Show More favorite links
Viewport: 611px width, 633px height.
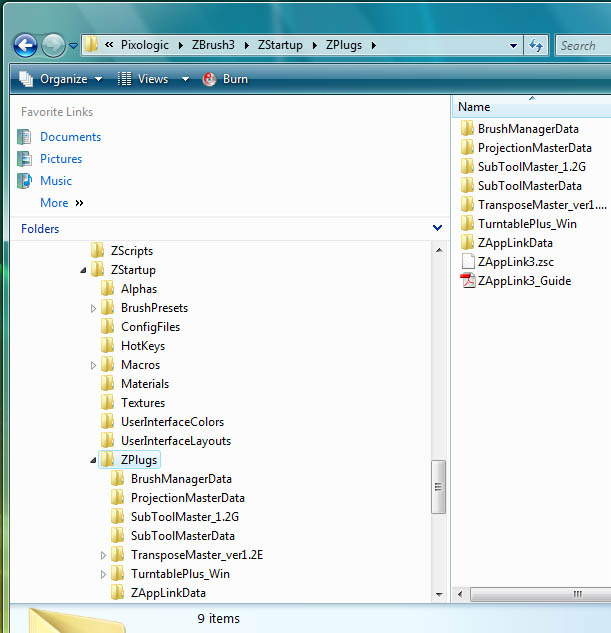click(61, 203)
